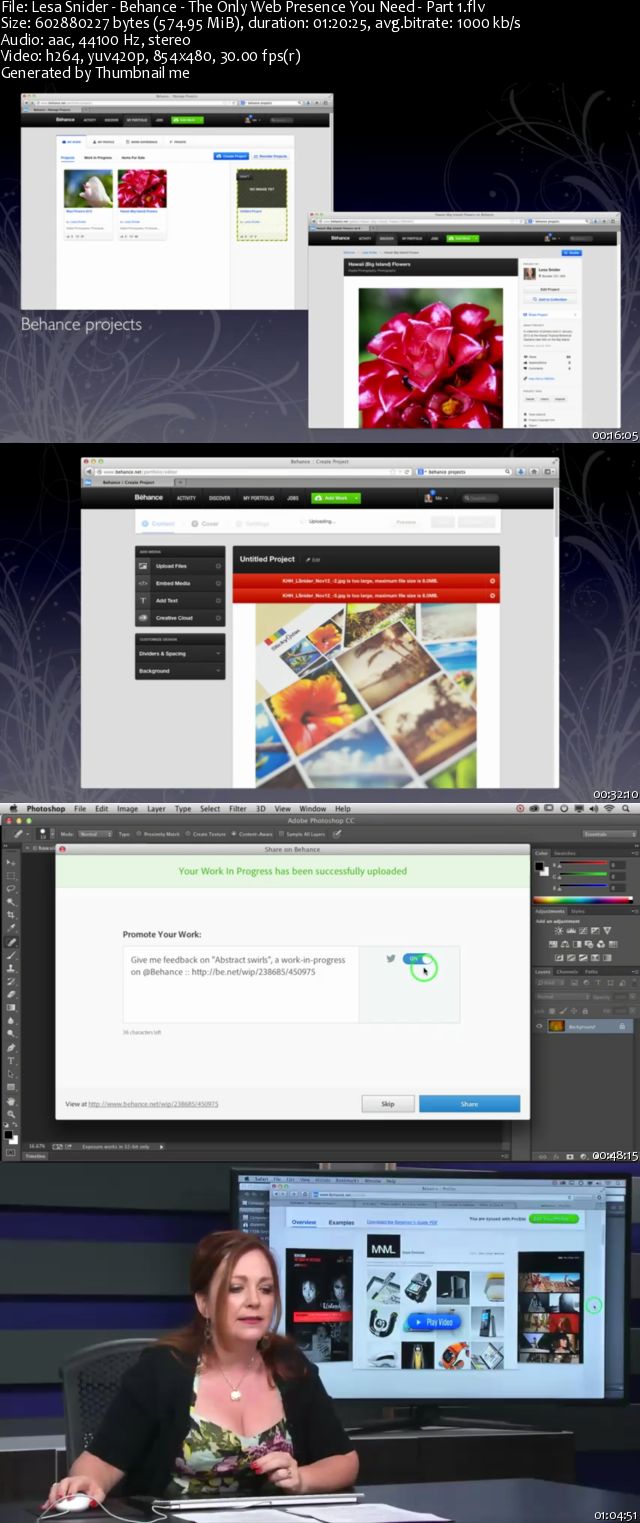Expand Dividers & Spacing section
This screenshot has width=640, height=1523.
[180, 653]
